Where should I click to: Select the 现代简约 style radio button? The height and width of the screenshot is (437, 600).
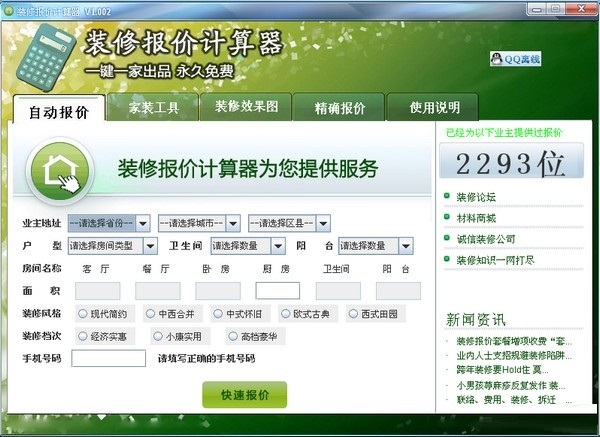[x=83, y=314]
